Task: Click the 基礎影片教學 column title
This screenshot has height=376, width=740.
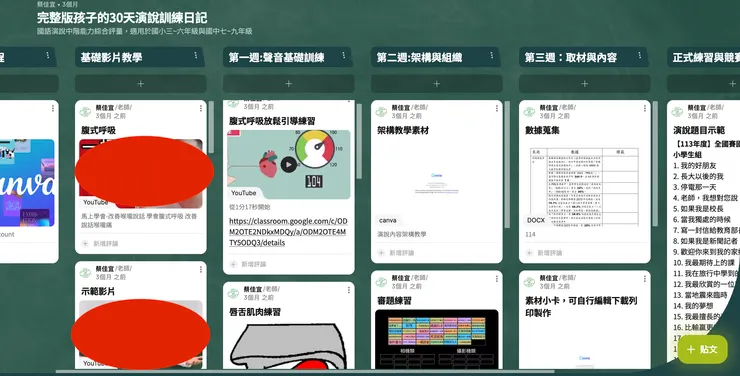Action: (x=111, y=58)
